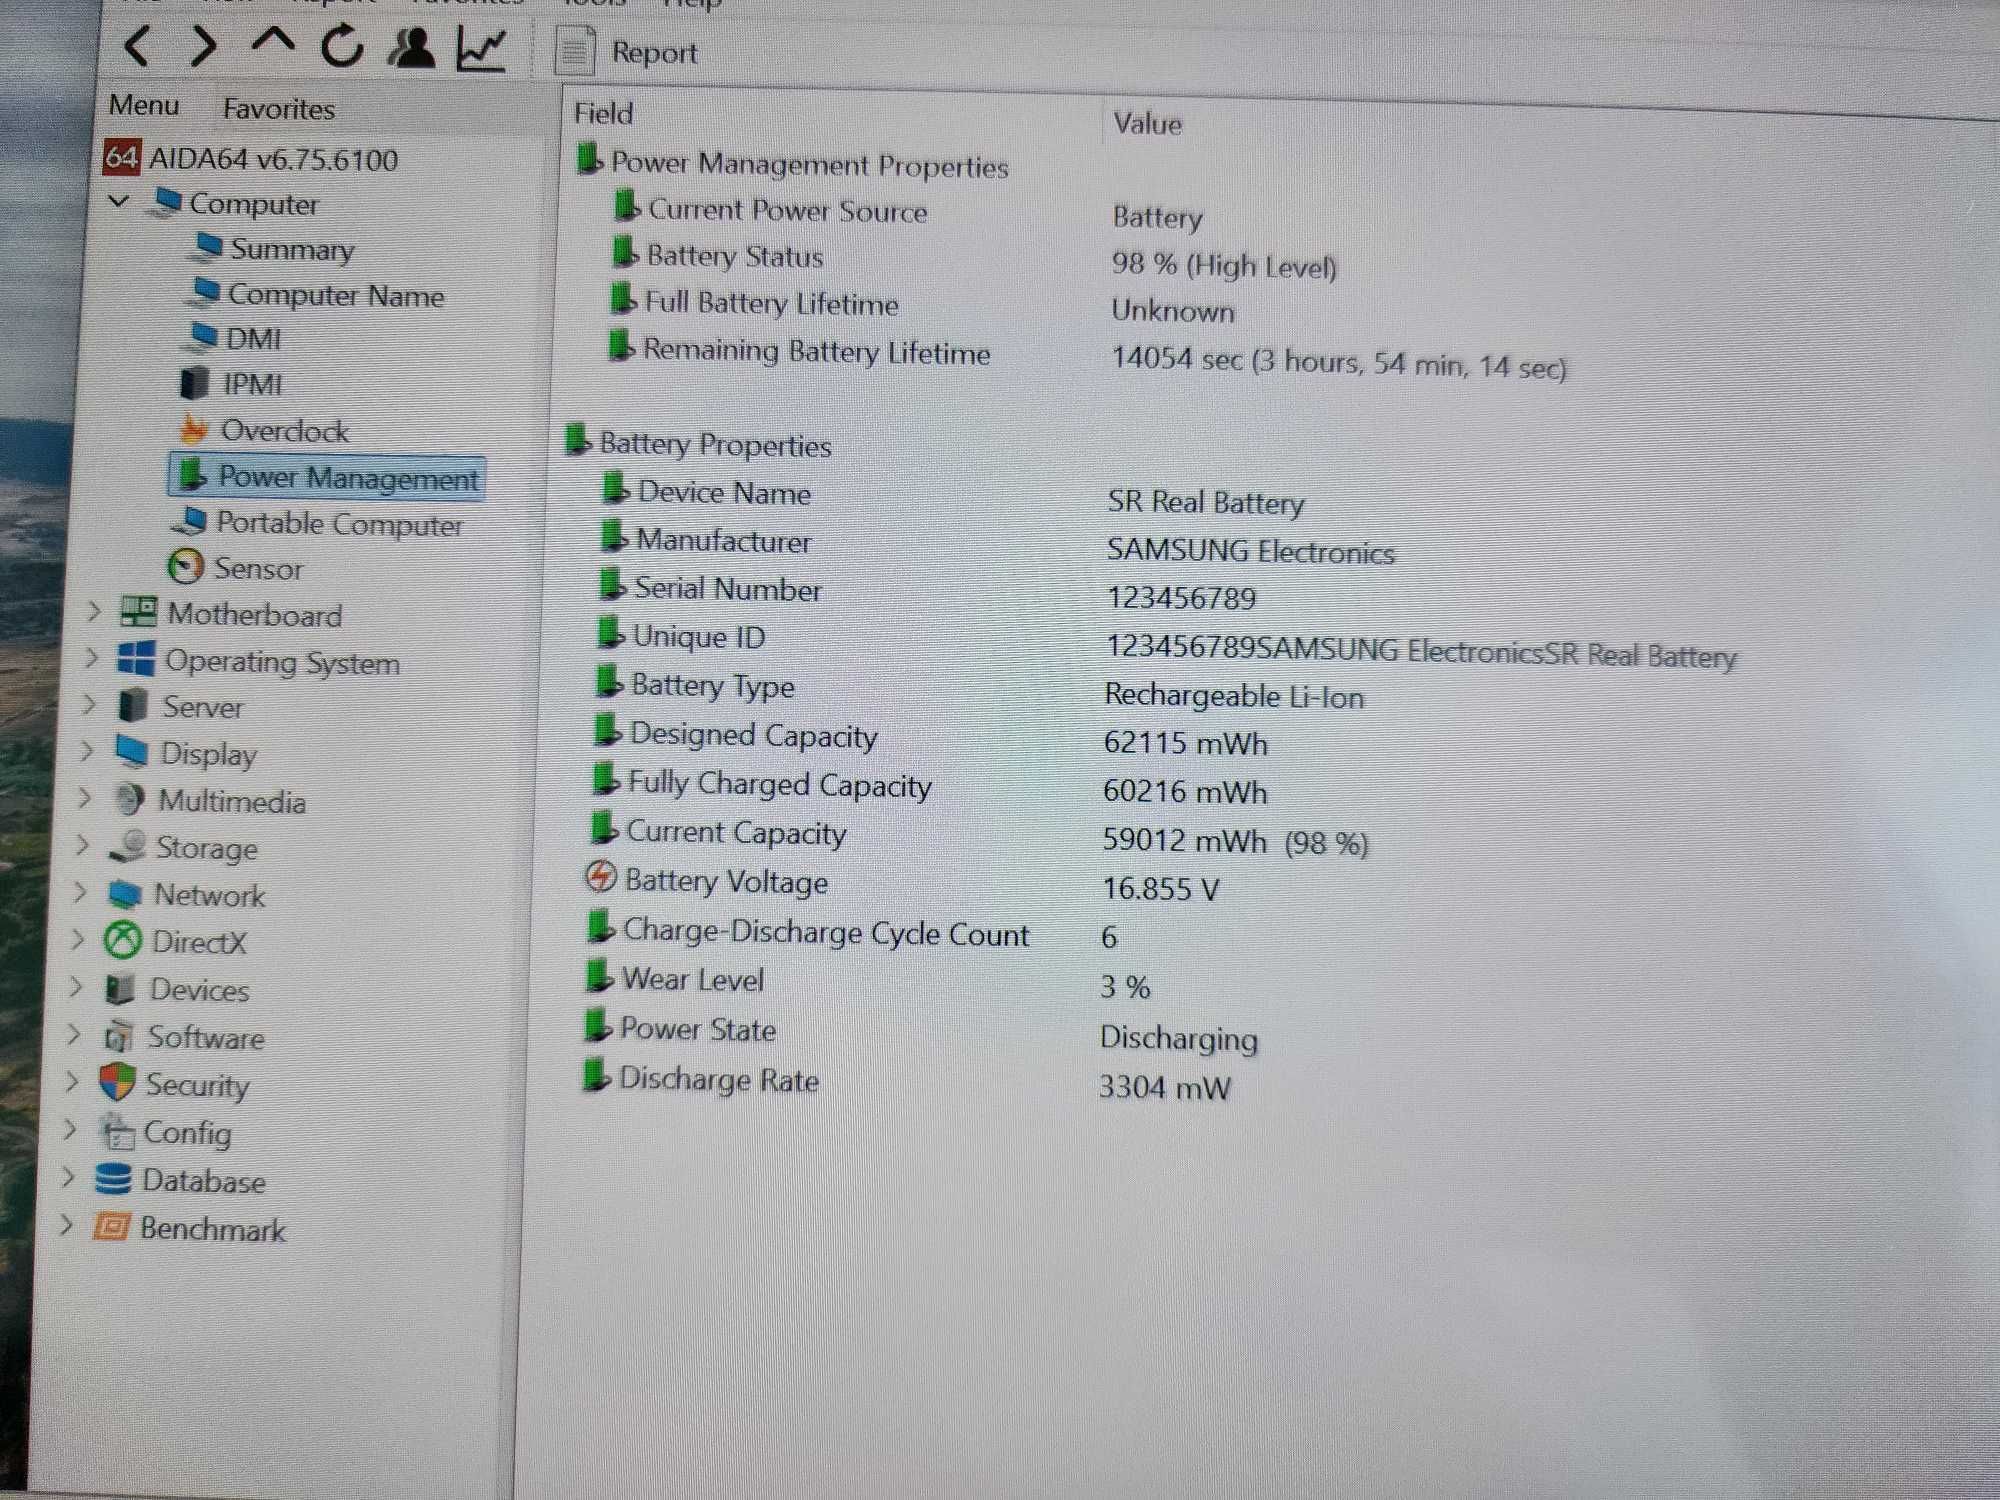Viewport: 2000px width, 1500px height.
Task: Collapse the Computer tree node
Action: pyautogui.click(x=119, y=201)
